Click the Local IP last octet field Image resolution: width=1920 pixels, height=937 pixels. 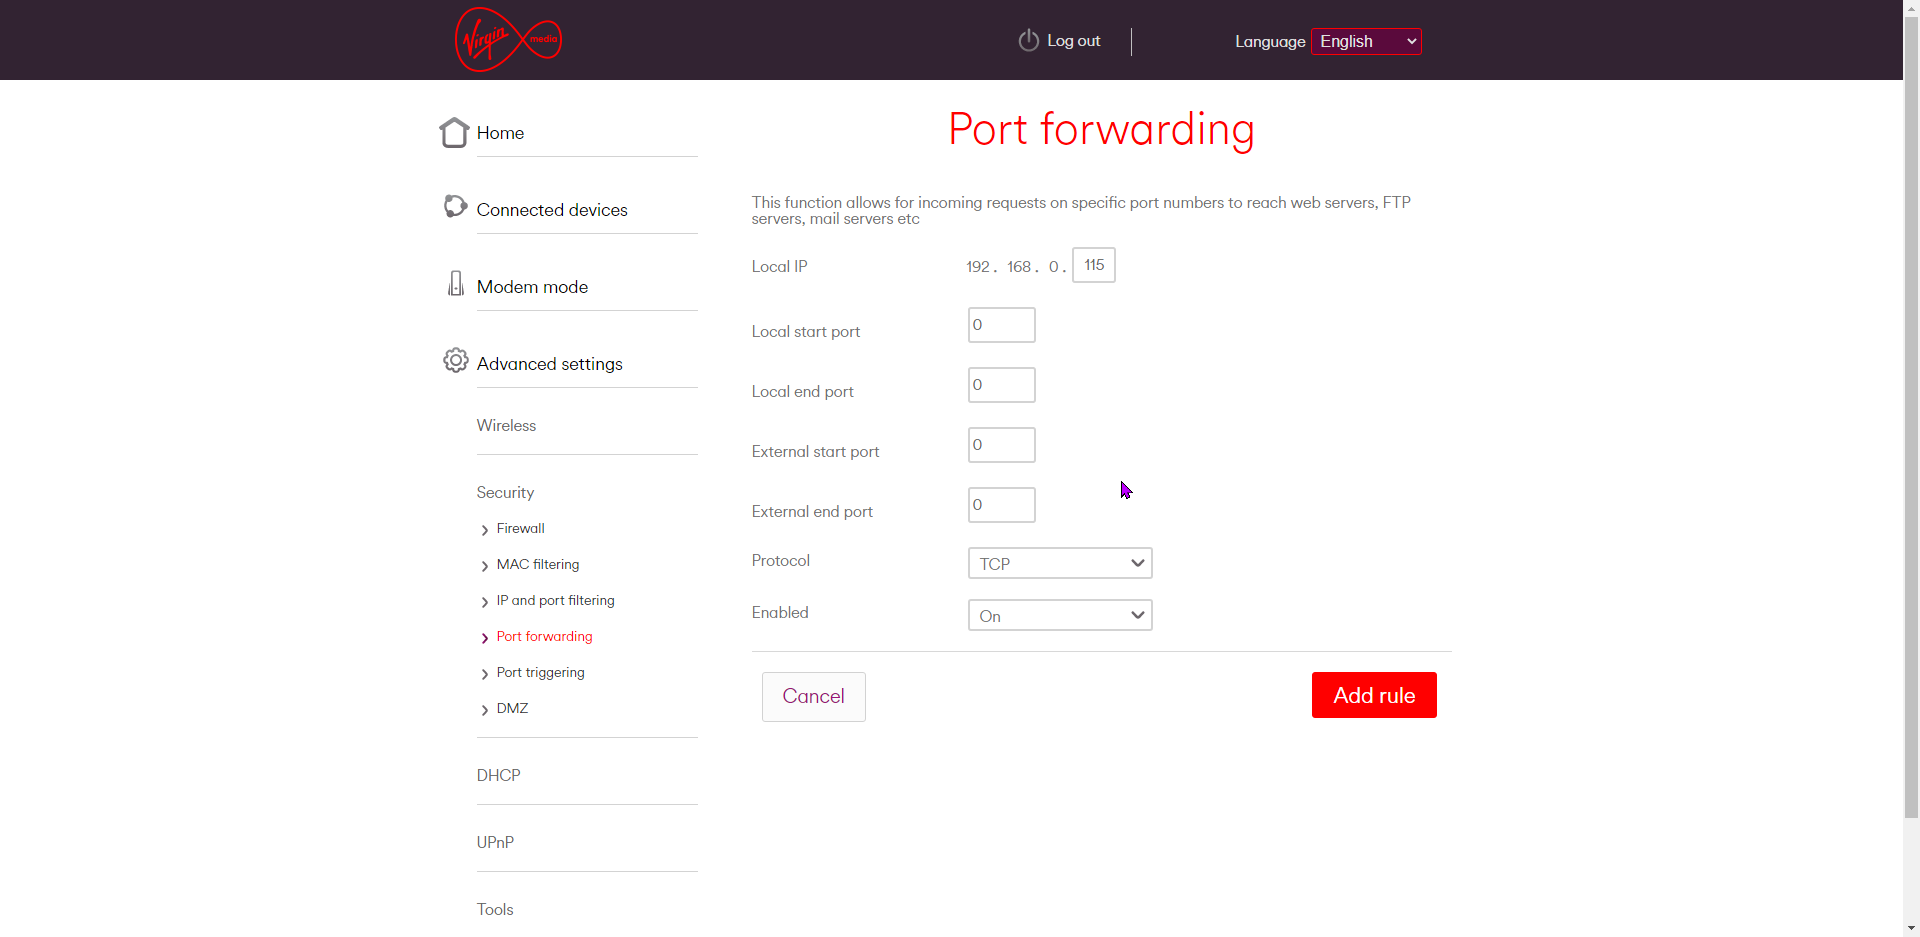[1094, 265]
